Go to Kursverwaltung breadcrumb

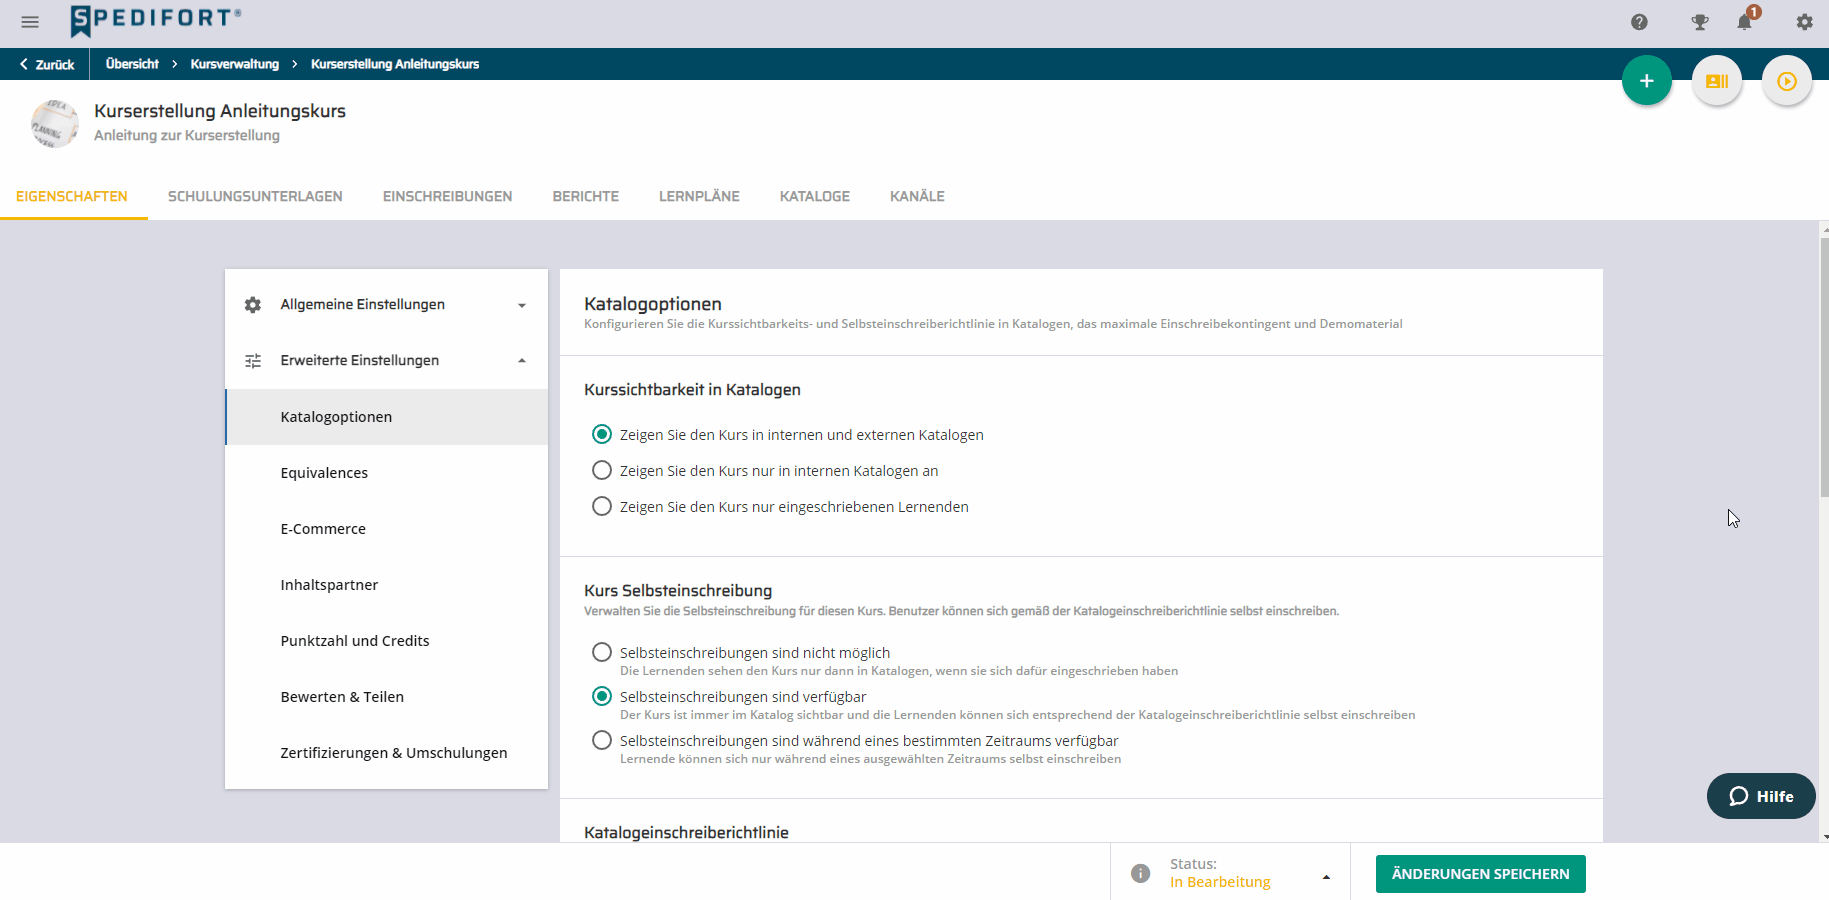[235, 64]
